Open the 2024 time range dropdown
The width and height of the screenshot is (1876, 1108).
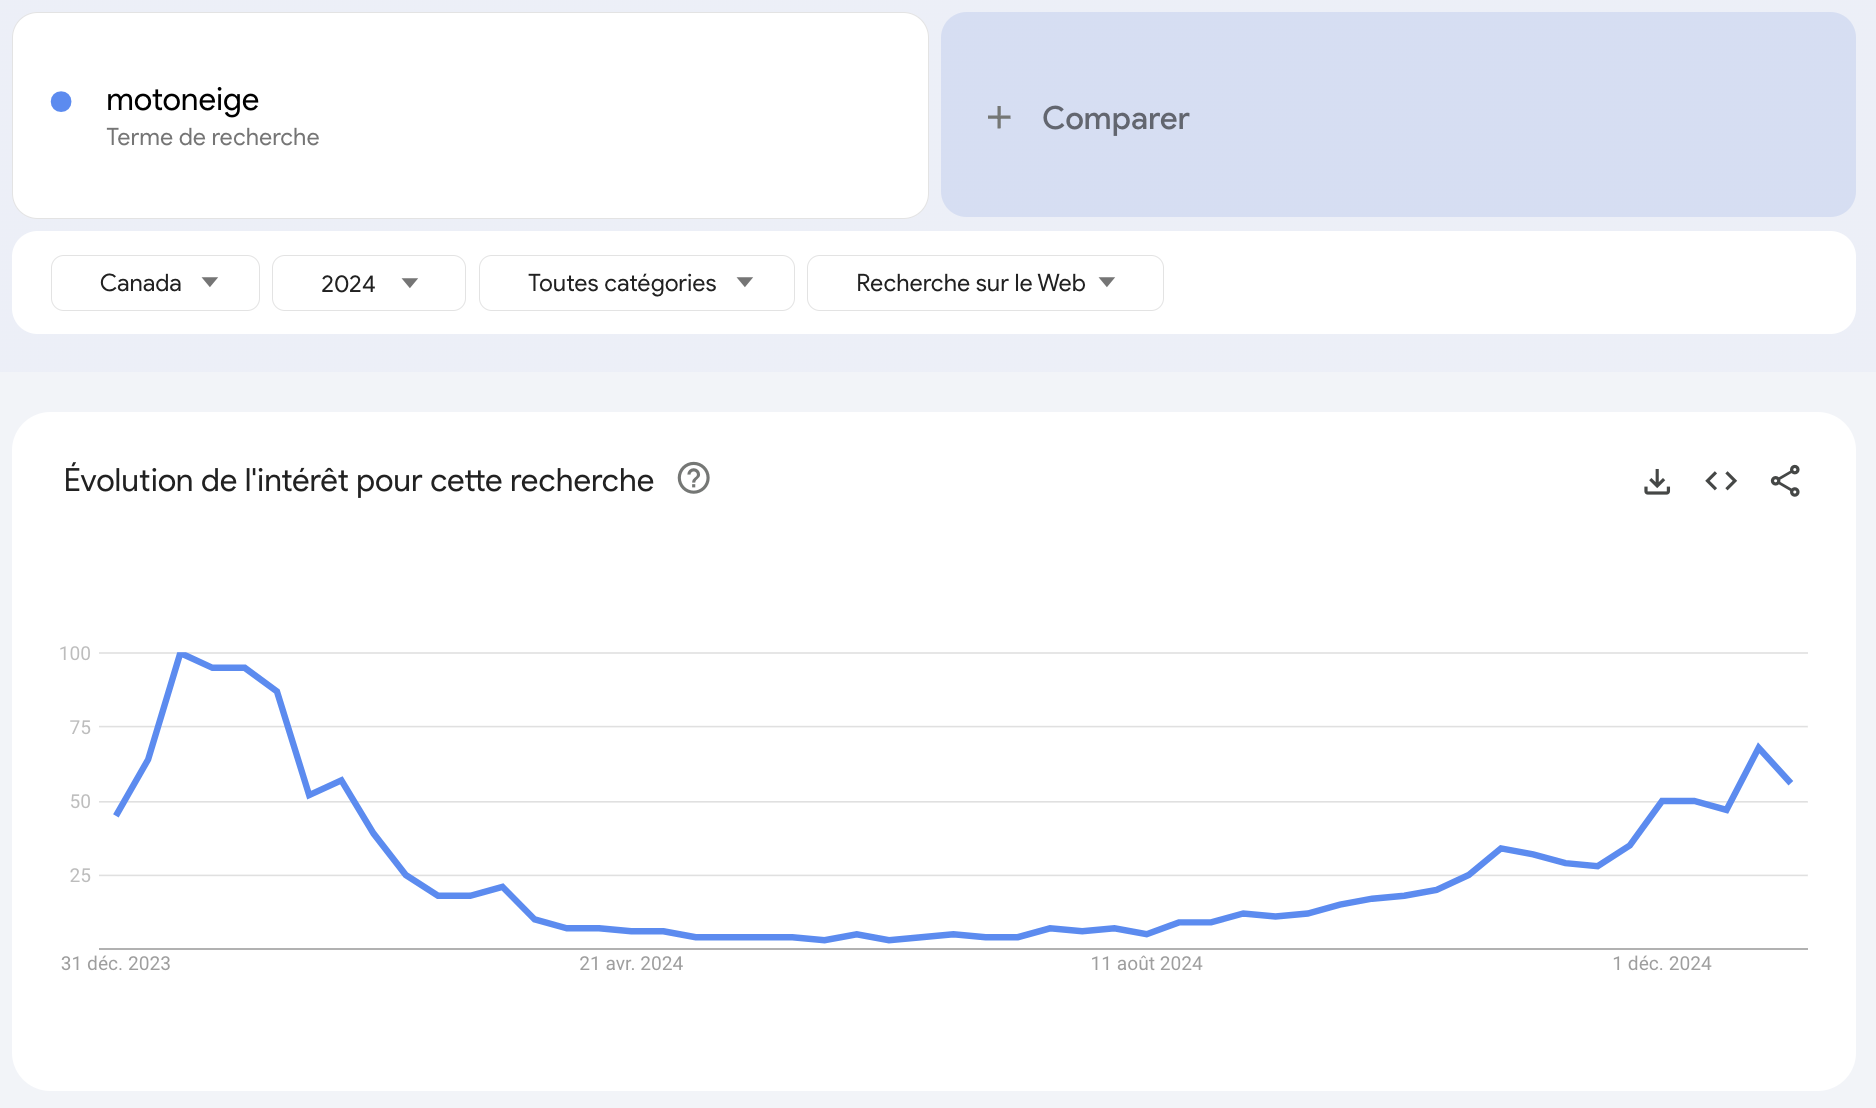[368, 283]
